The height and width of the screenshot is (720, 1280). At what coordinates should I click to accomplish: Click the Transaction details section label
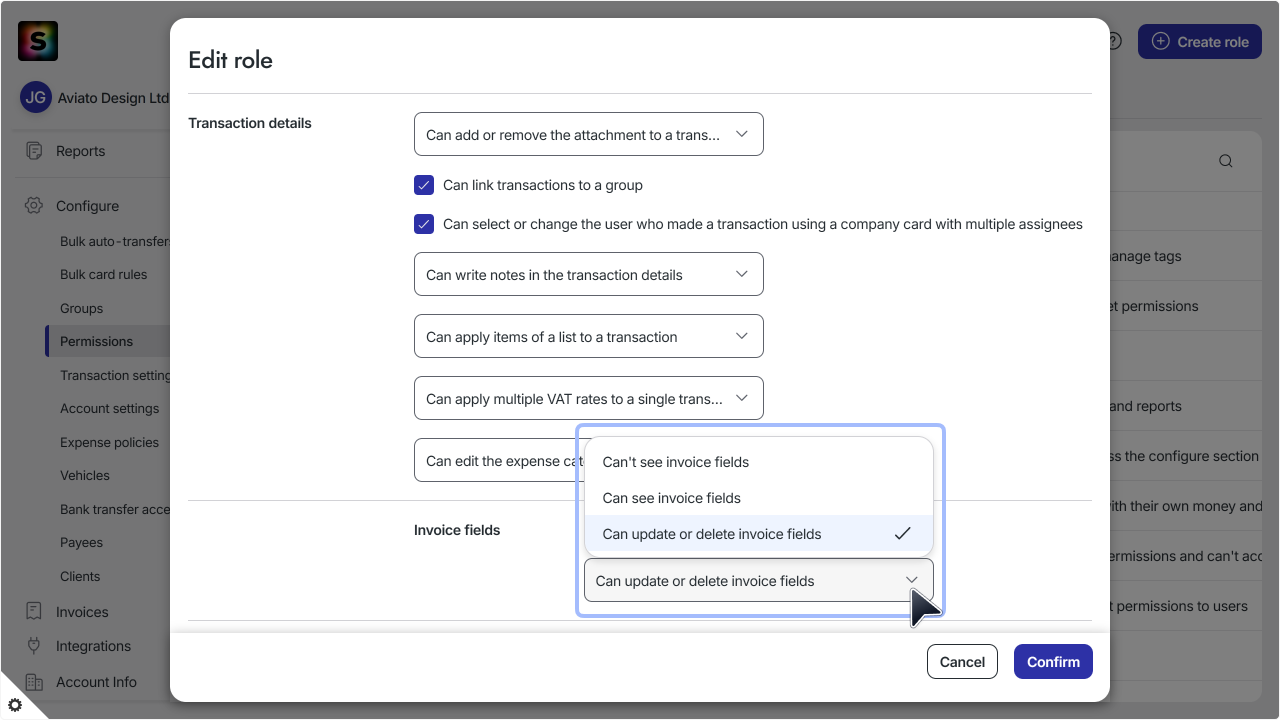click(x=250, y=123)
